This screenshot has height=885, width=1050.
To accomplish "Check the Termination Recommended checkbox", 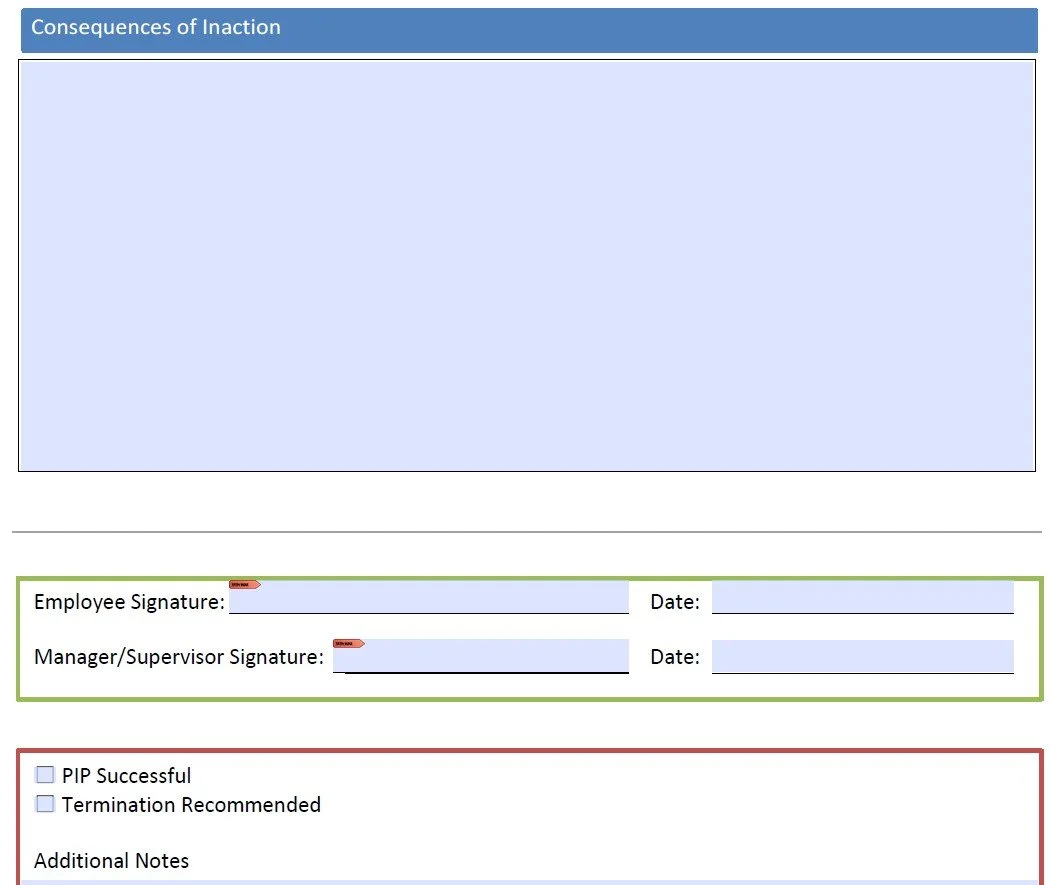I will [x=45, y=803].
